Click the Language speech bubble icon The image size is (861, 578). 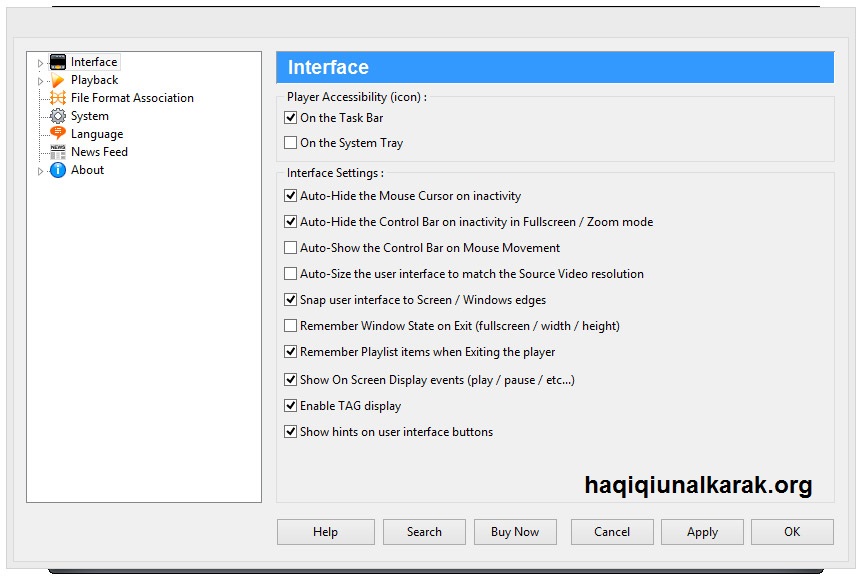58,133
